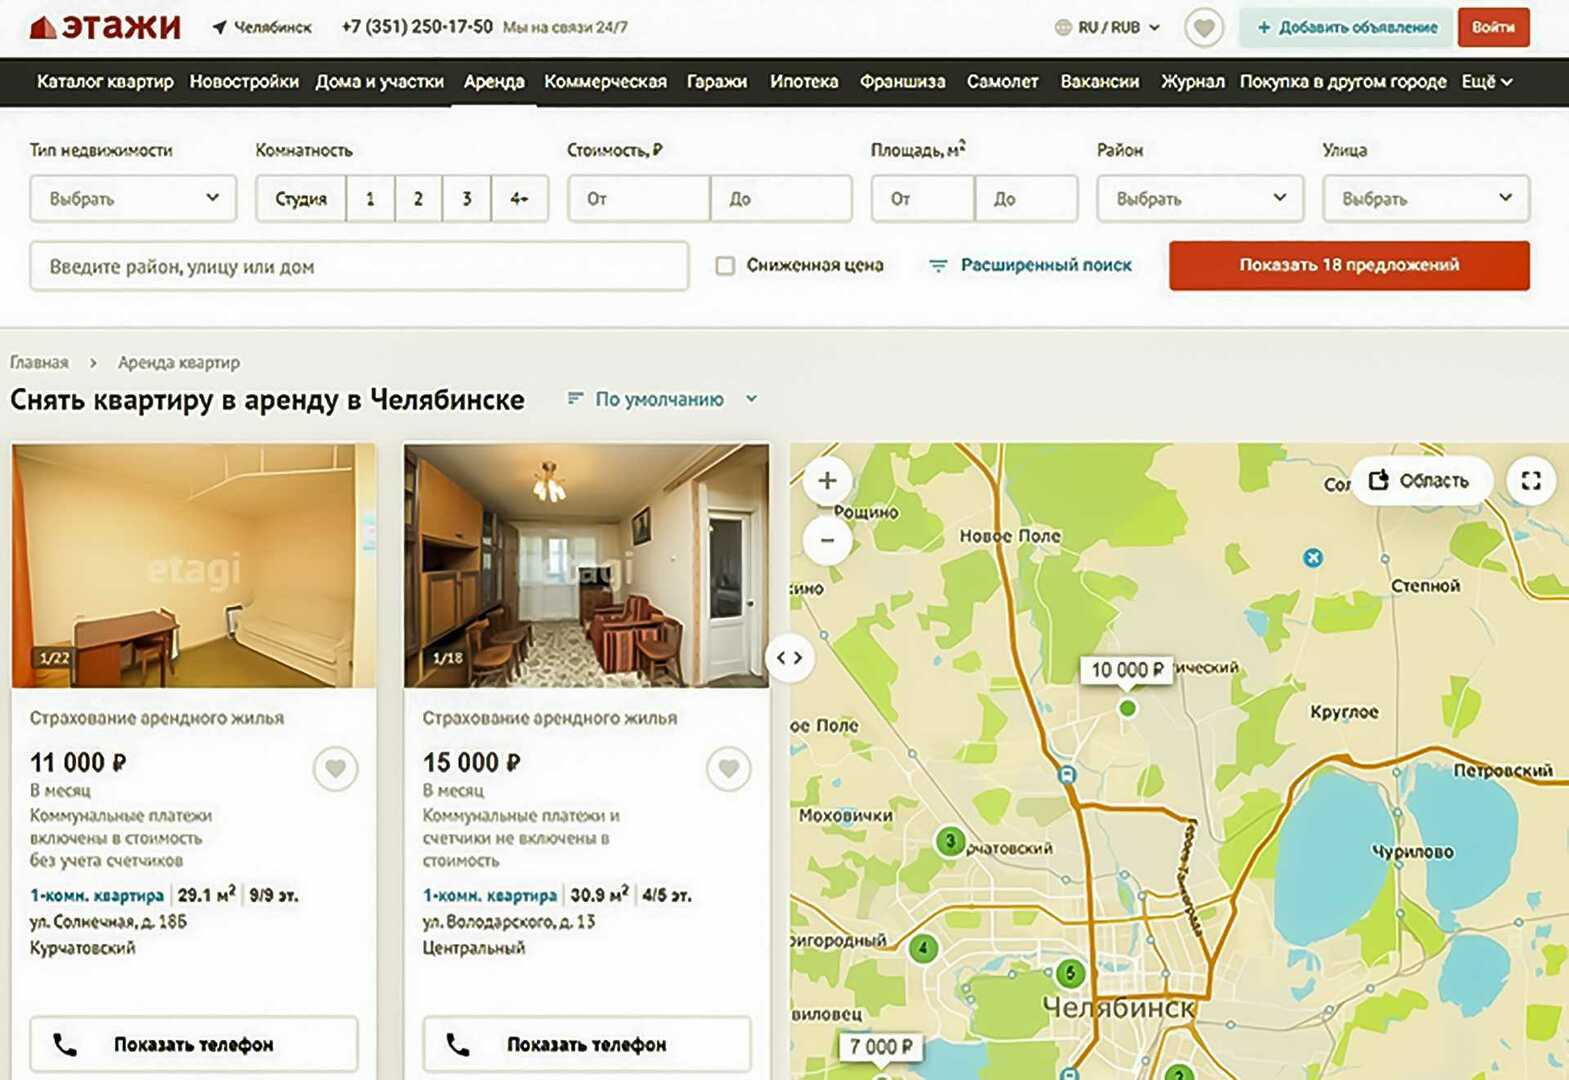Open the Район dropdown
The image size is (1569, 1080).
1199,199
